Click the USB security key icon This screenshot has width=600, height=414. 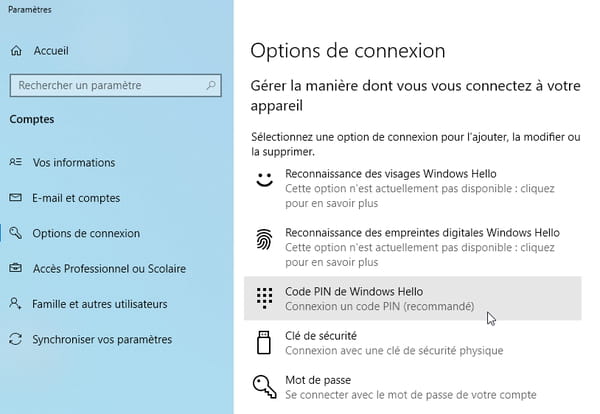(x=264, y=342)
